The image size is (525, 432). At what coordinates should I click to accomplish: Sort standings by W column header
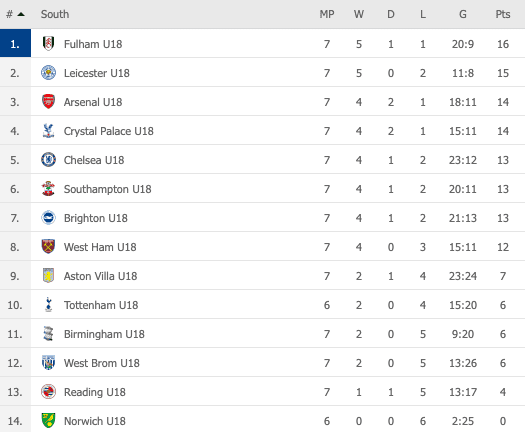(359, 14)
